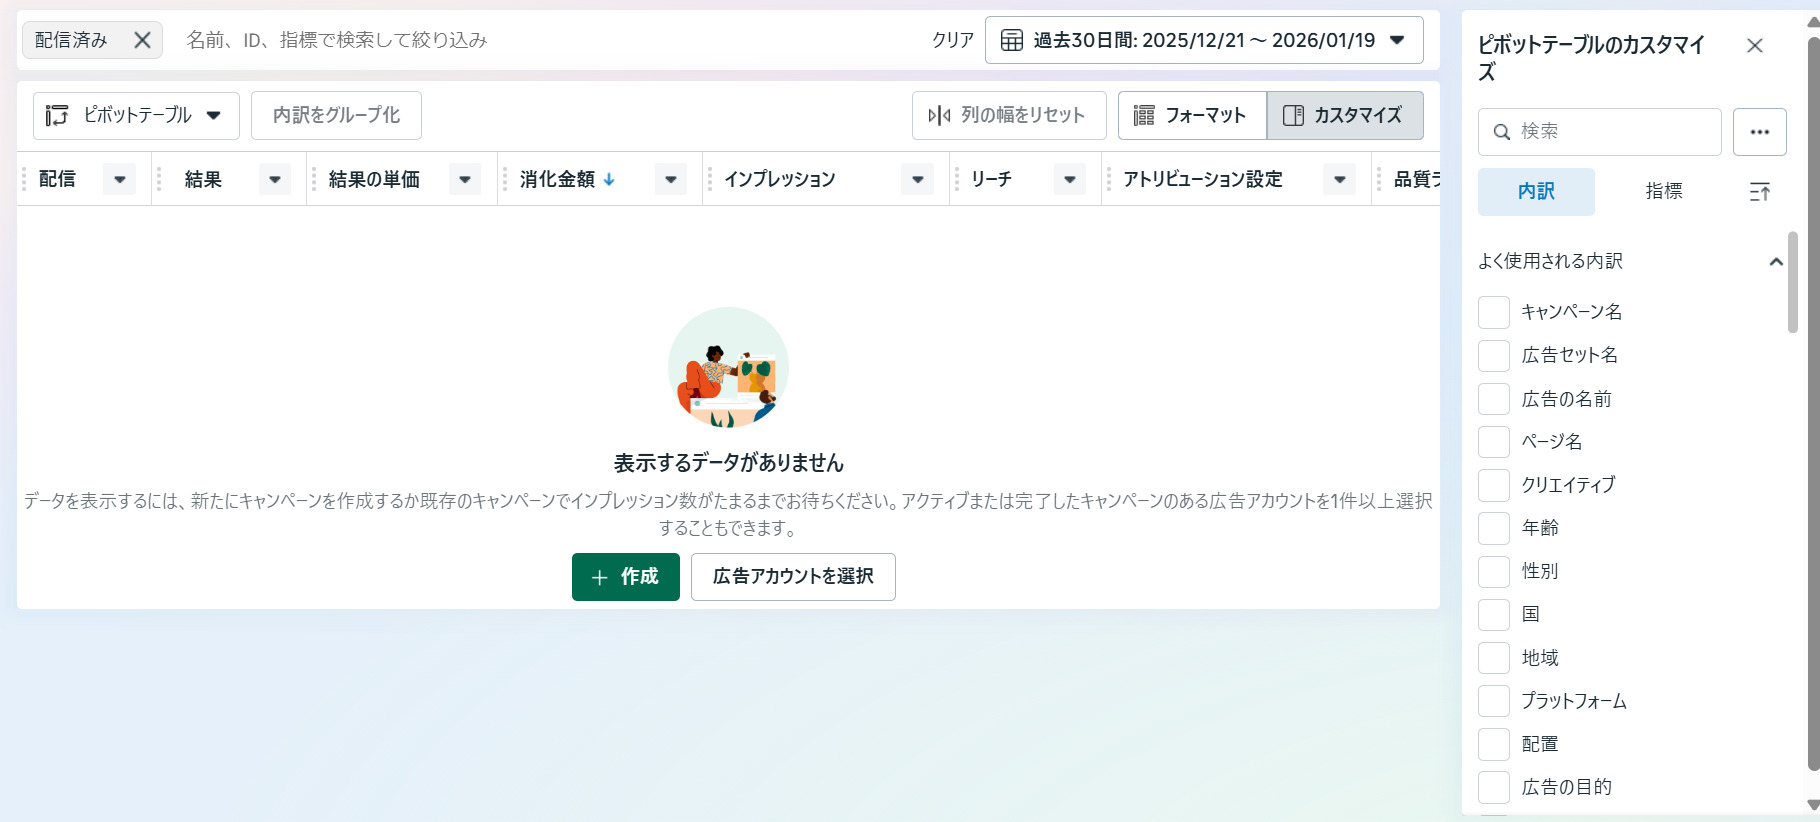The image size is (1820, 822).
Task: Open the 消化金額 column dropdown arrow
Action: (670, 180)
